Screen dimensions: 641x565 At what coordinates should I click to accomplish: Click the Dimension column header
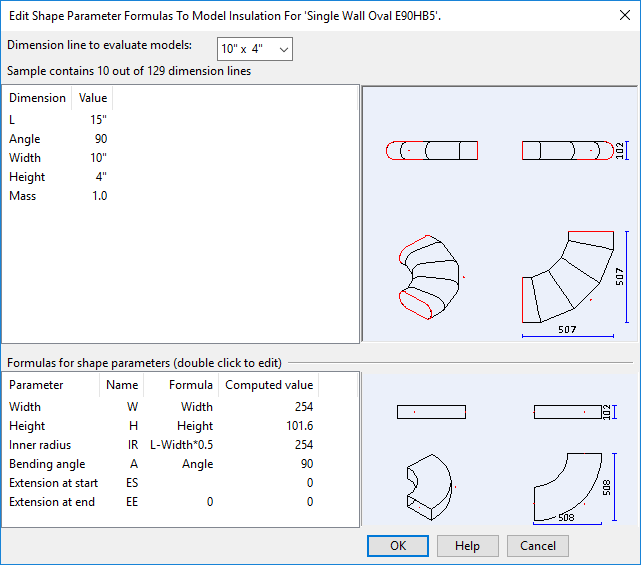(x=37, y=98)
